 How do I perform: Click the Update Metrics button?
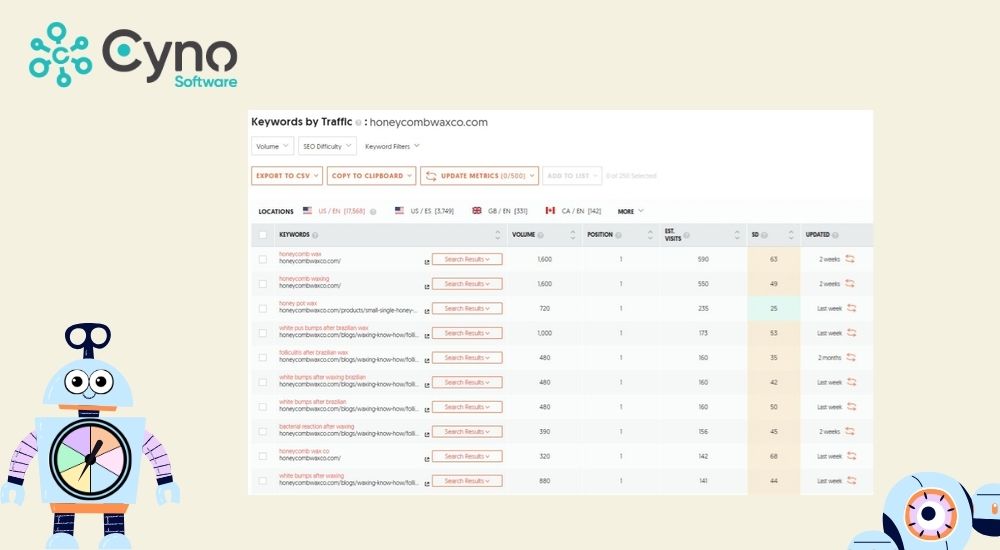[x=479, y=176]
